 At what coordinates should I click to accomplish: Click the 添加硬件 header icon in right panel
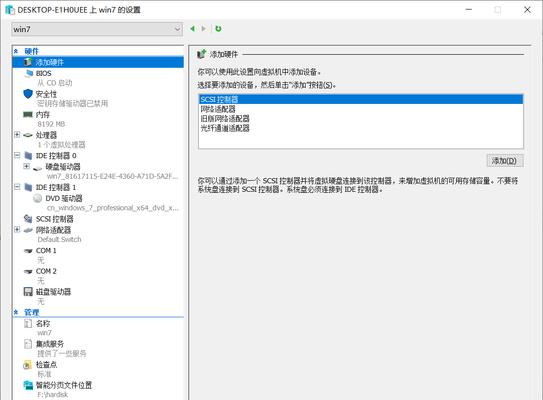point(202,54)
